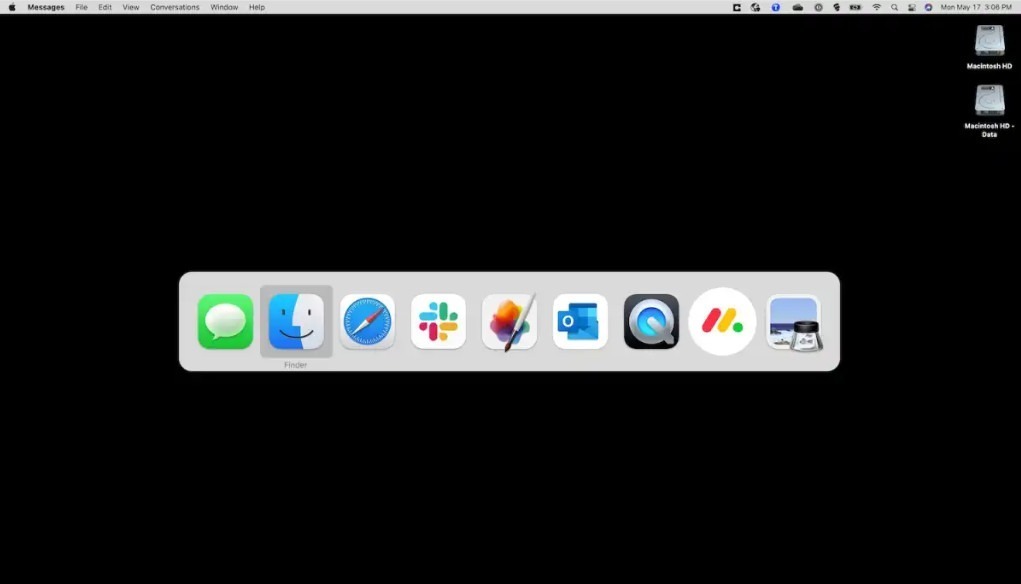Open Spotlight search magnifier icon

(x=894, y=7)
